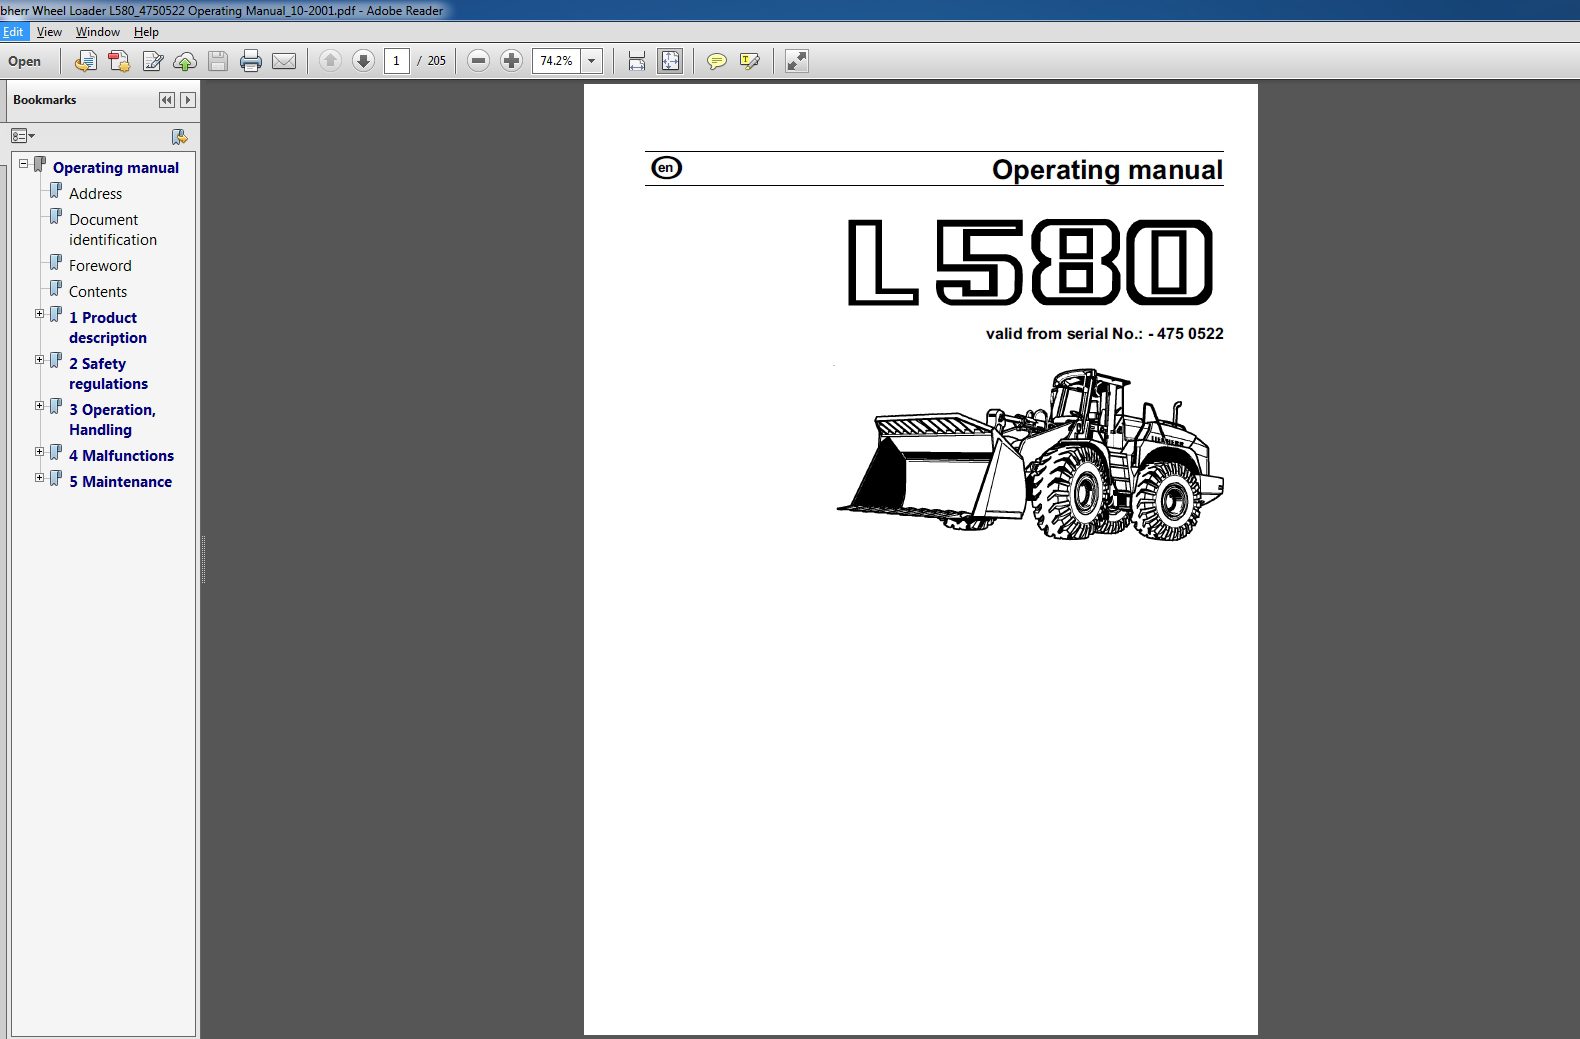Select the fit one full page icon
1580x1039 pixels.
tap(670, 61)
